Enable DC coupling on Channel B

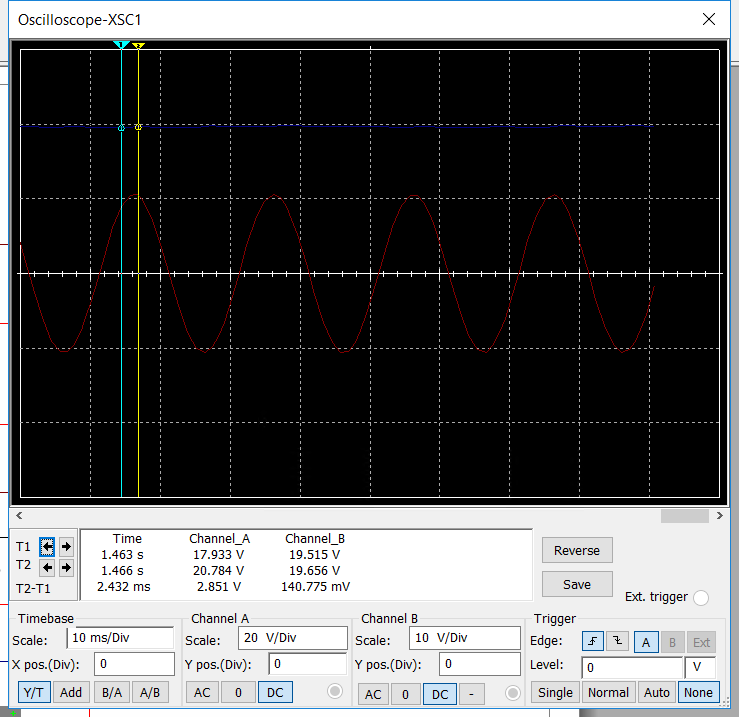437,693
